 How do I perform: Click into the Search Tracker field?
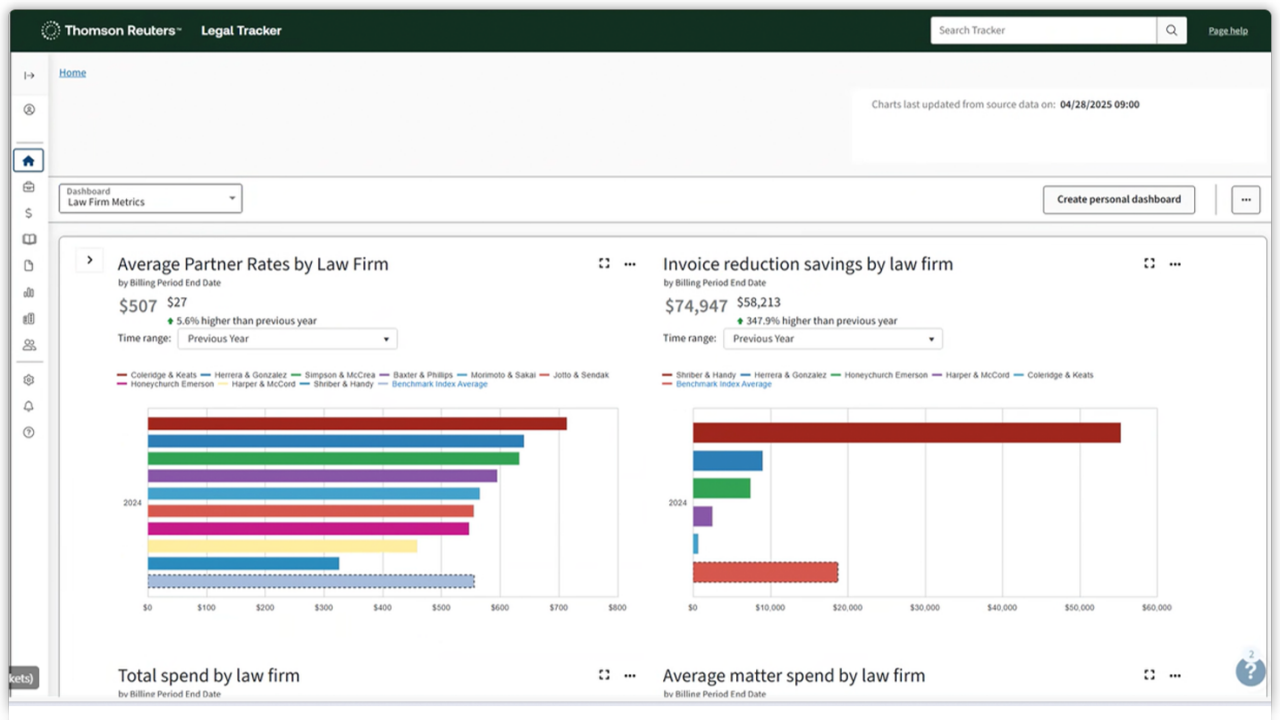click(x=1042, y=30)
